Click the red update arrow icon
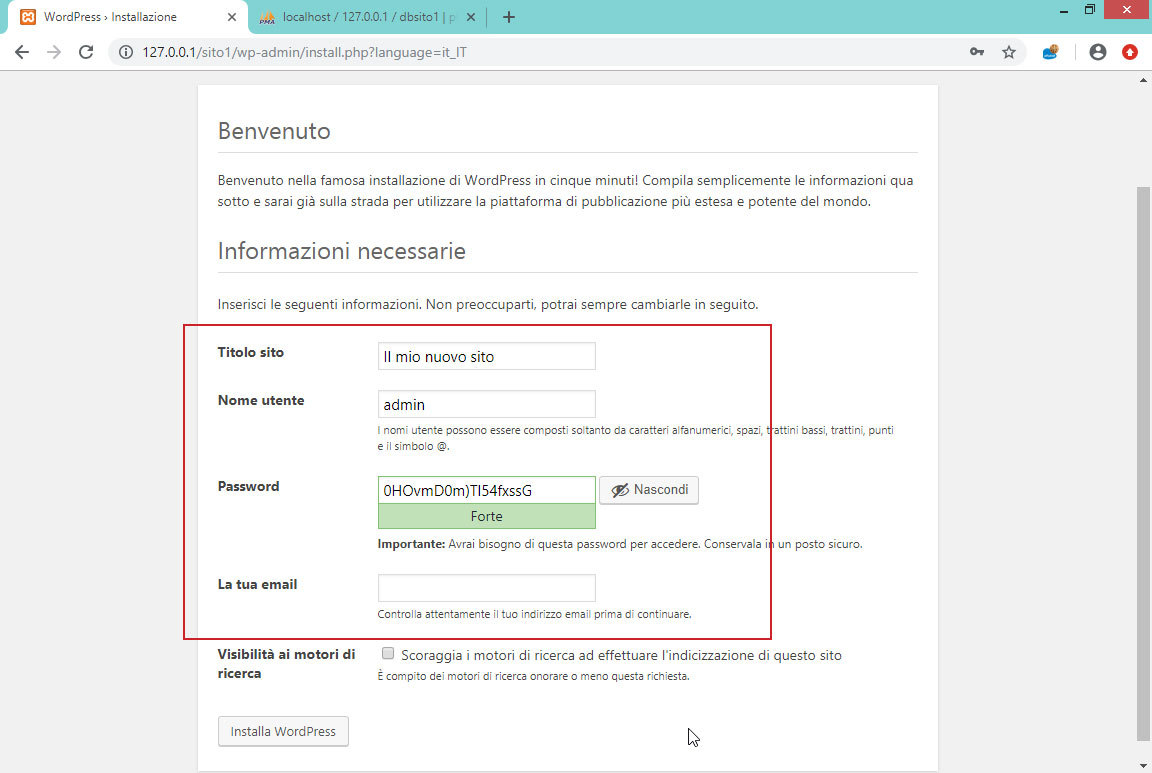This screenshot has height=773, width=1152. coord(1130,52)
